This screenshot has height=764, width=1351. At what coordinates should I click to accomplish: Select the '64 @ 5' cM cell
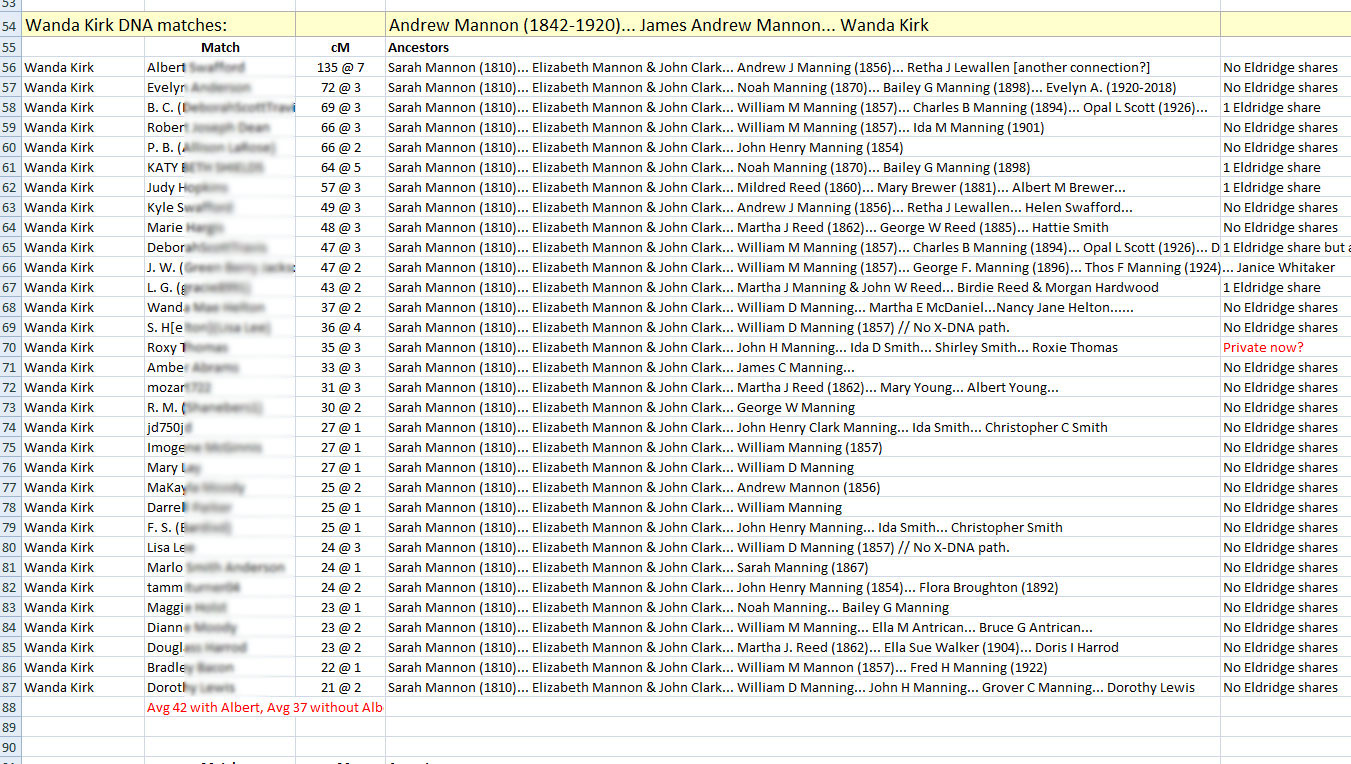coord(340,167)
